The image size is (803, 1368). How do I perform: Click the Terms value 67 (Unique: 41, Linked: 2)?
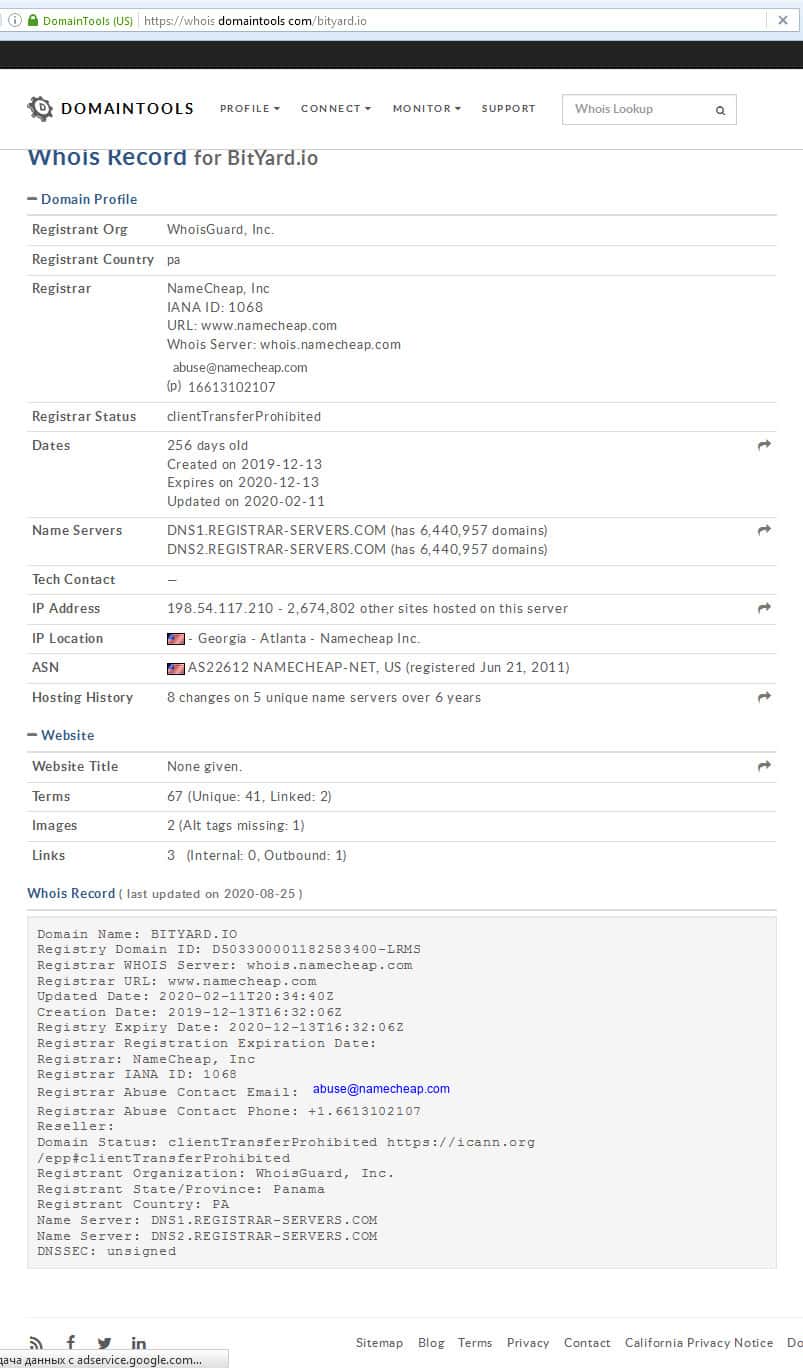[249, 796]
